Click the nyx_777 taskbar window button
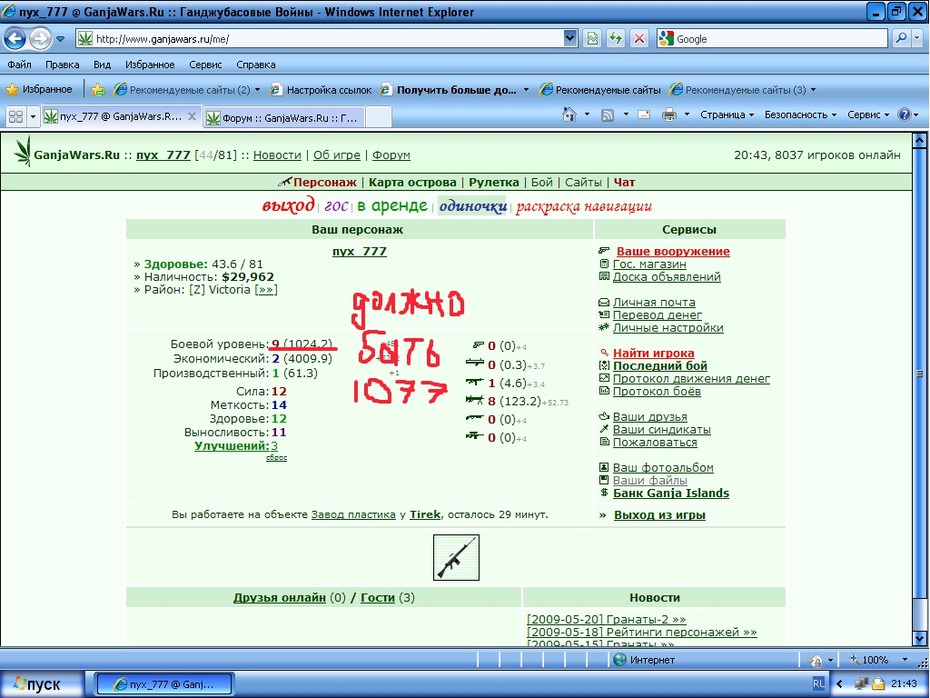 point(164,684)
